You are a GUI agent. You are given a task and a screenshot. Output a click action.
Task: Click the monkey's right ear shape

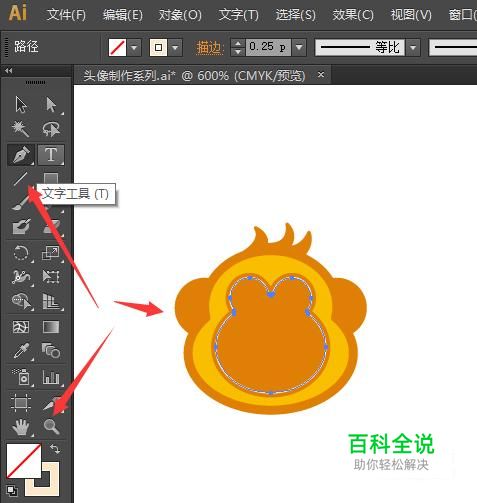coord(350,305)
